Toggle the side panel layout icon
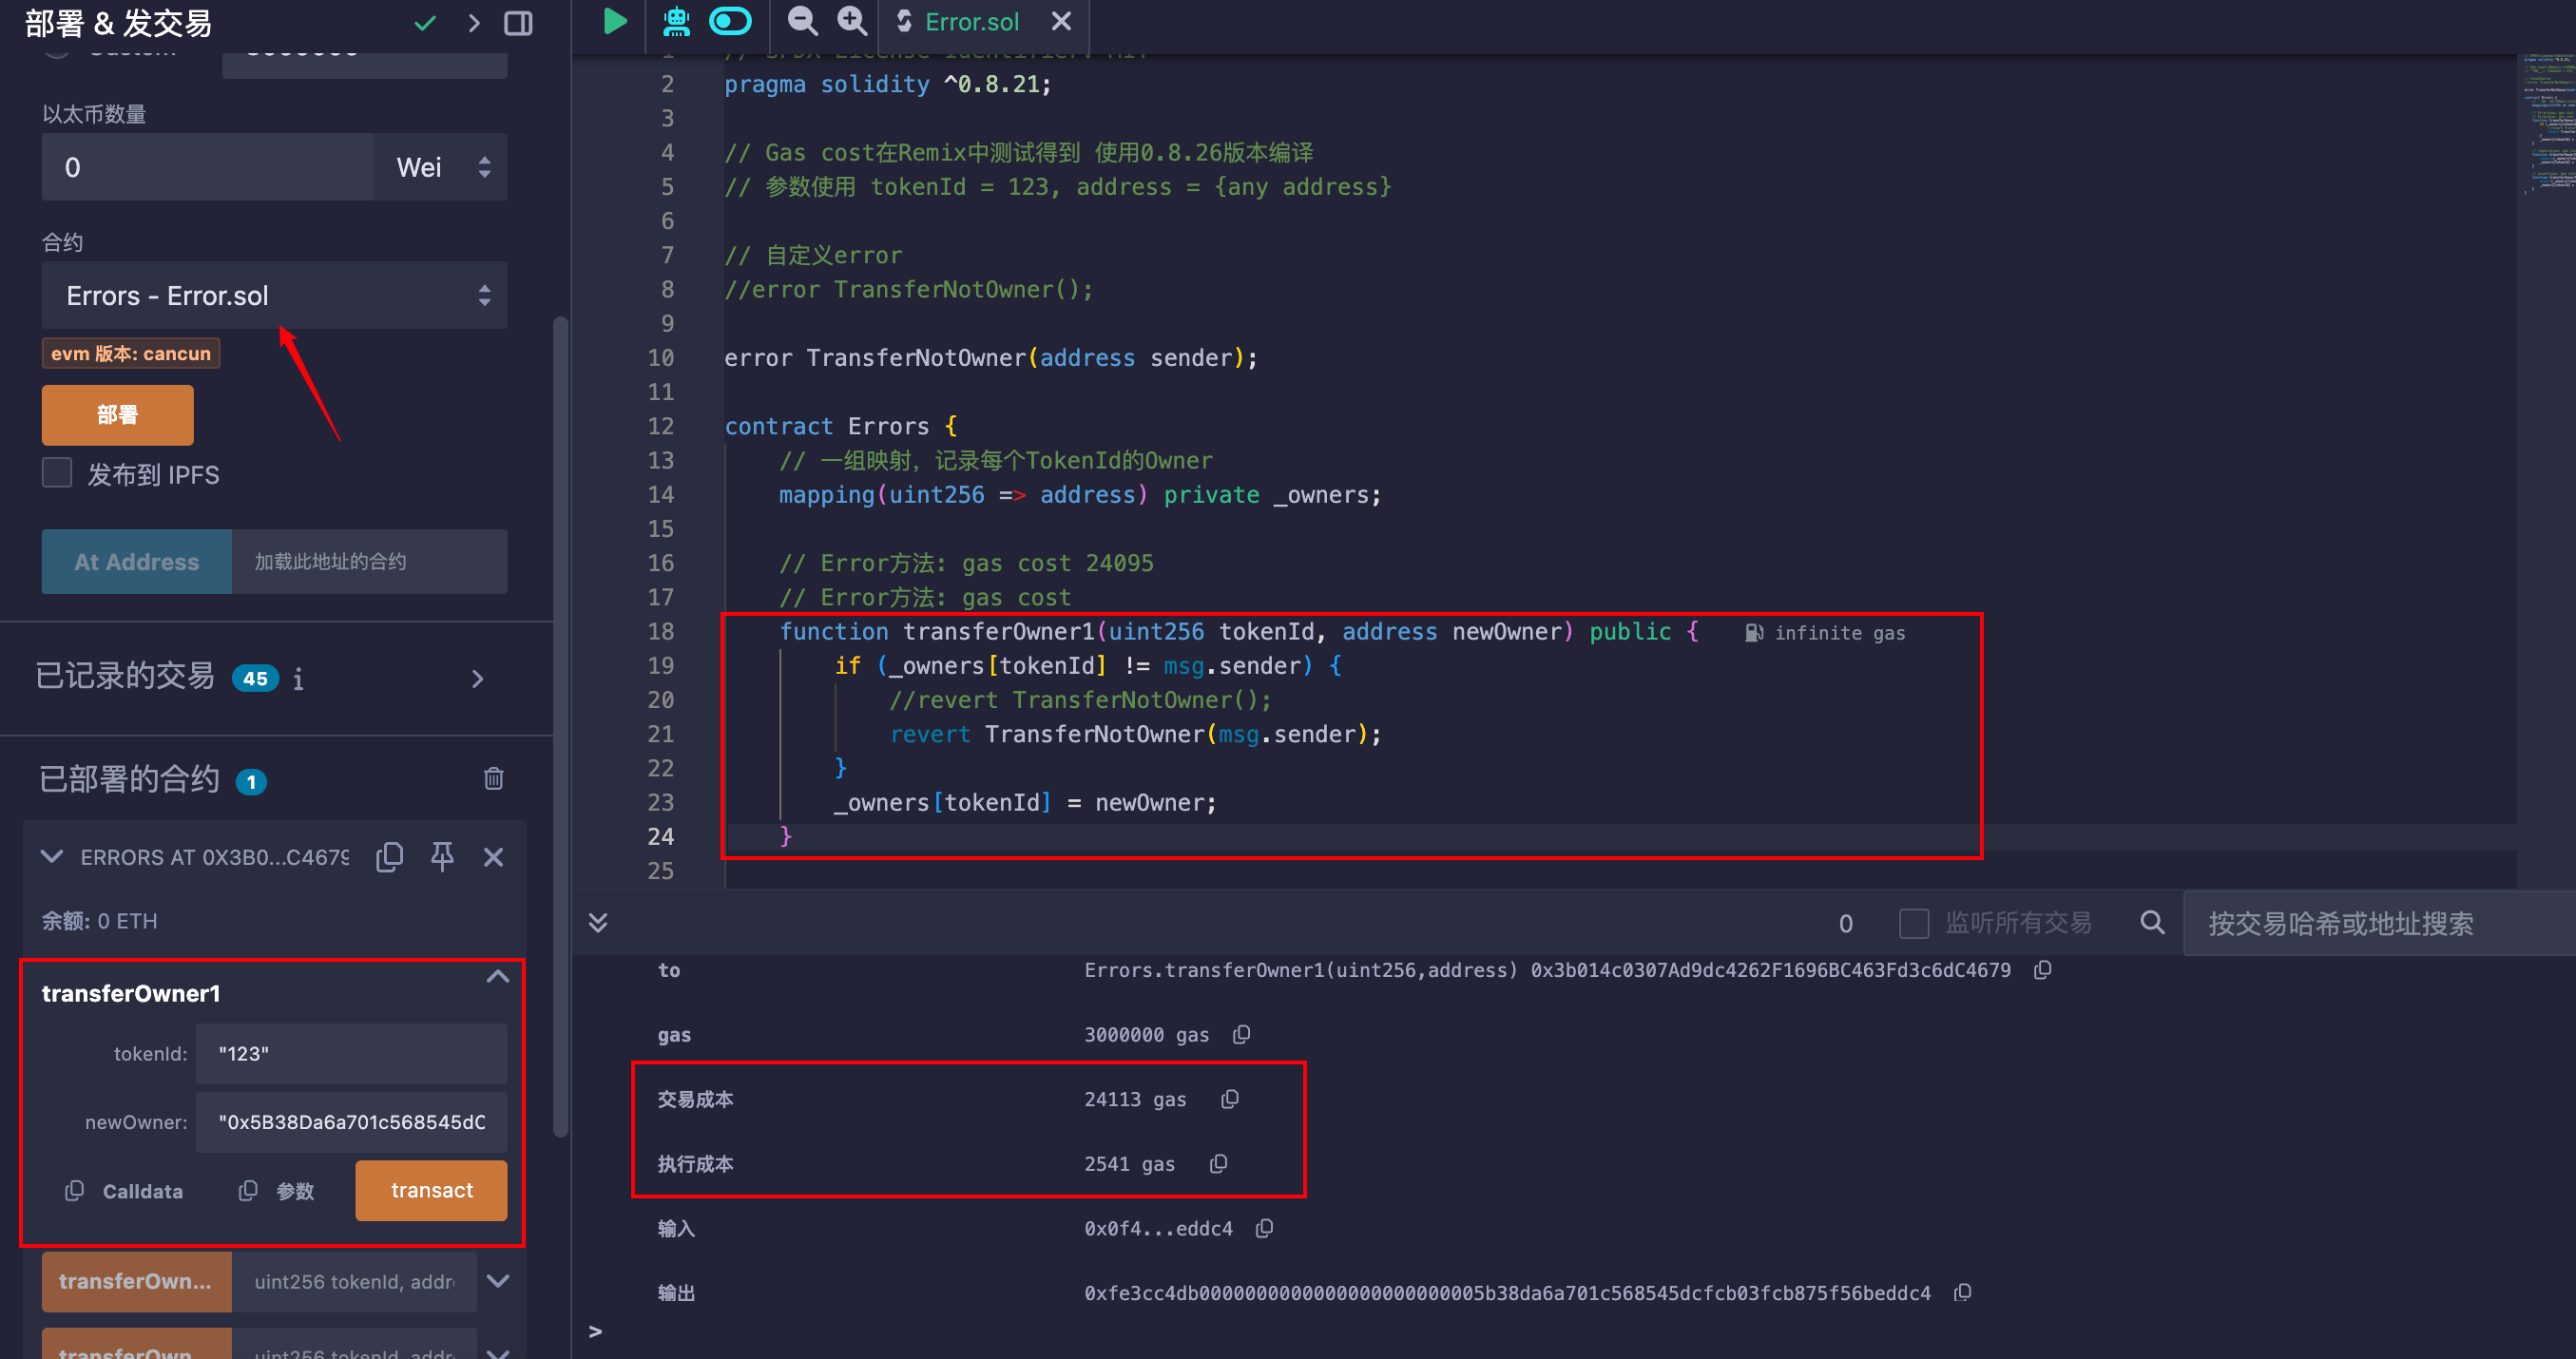This screenshot has width=2576, height=1359. click(518, 23)
